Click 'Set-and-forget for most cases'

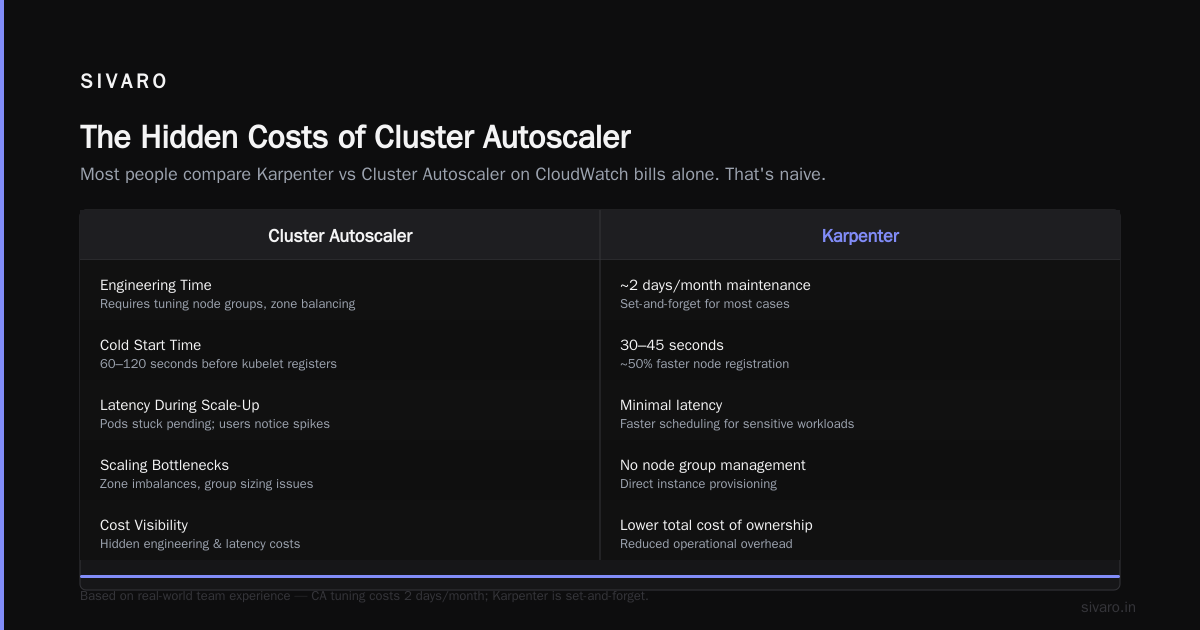pyautogui.click(x=705, y=304)
